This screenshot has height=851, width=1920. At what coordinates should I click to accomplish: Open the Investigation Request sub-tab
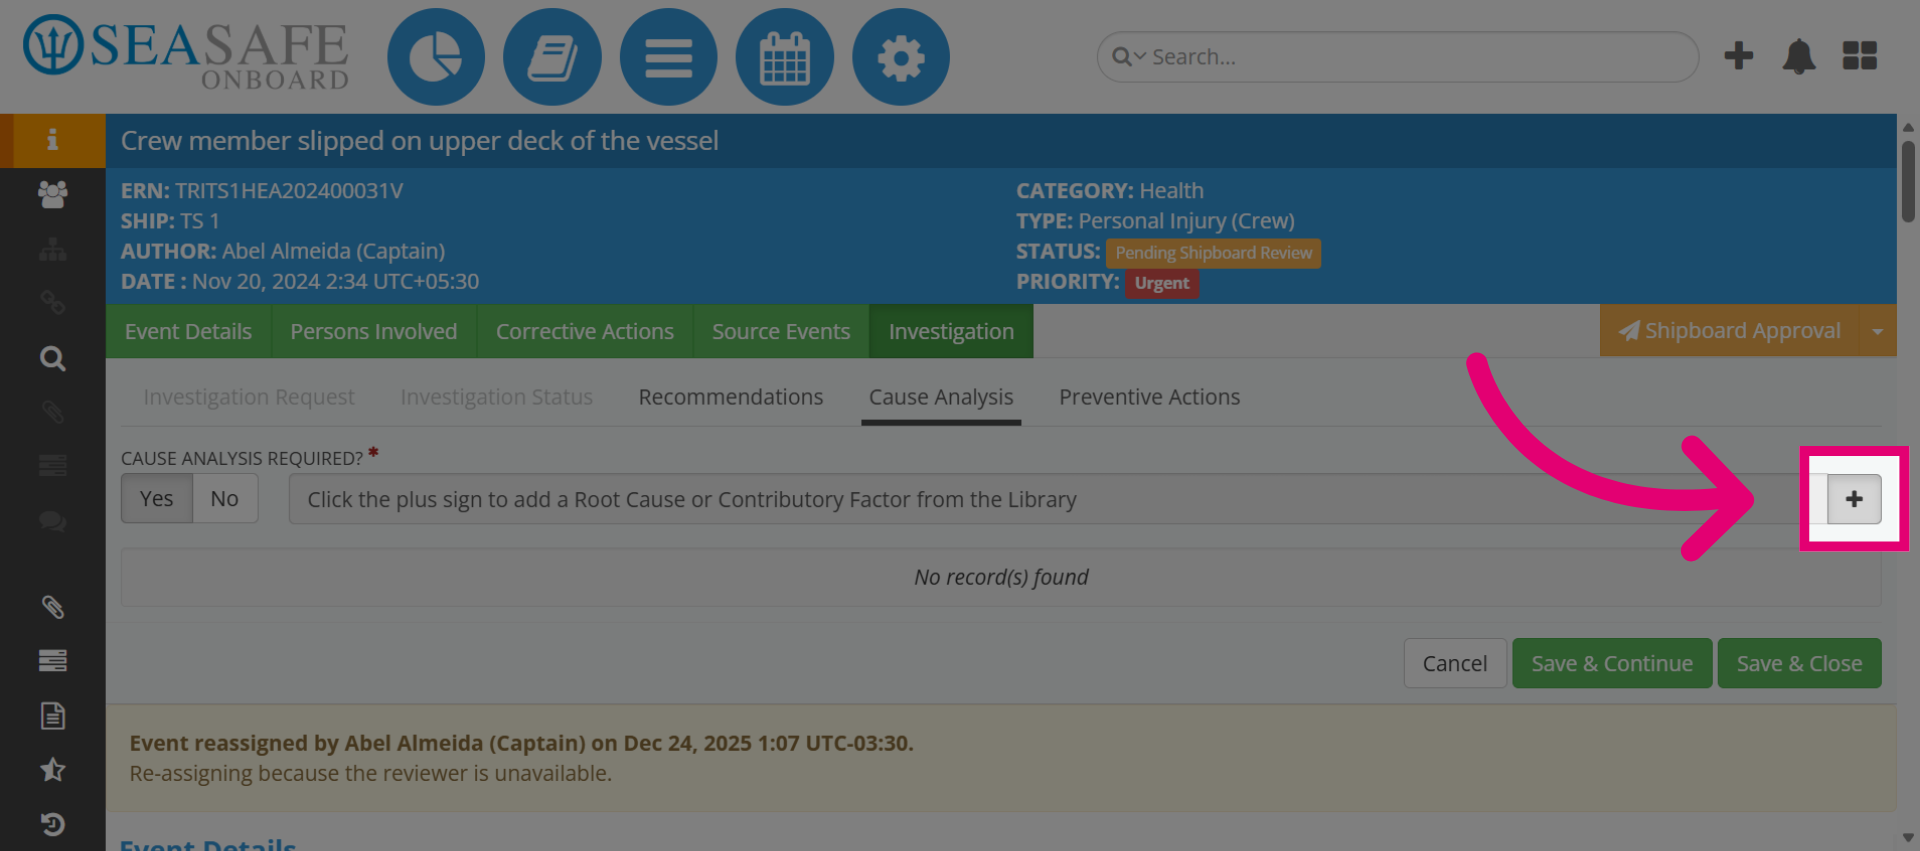pos(248,397)
